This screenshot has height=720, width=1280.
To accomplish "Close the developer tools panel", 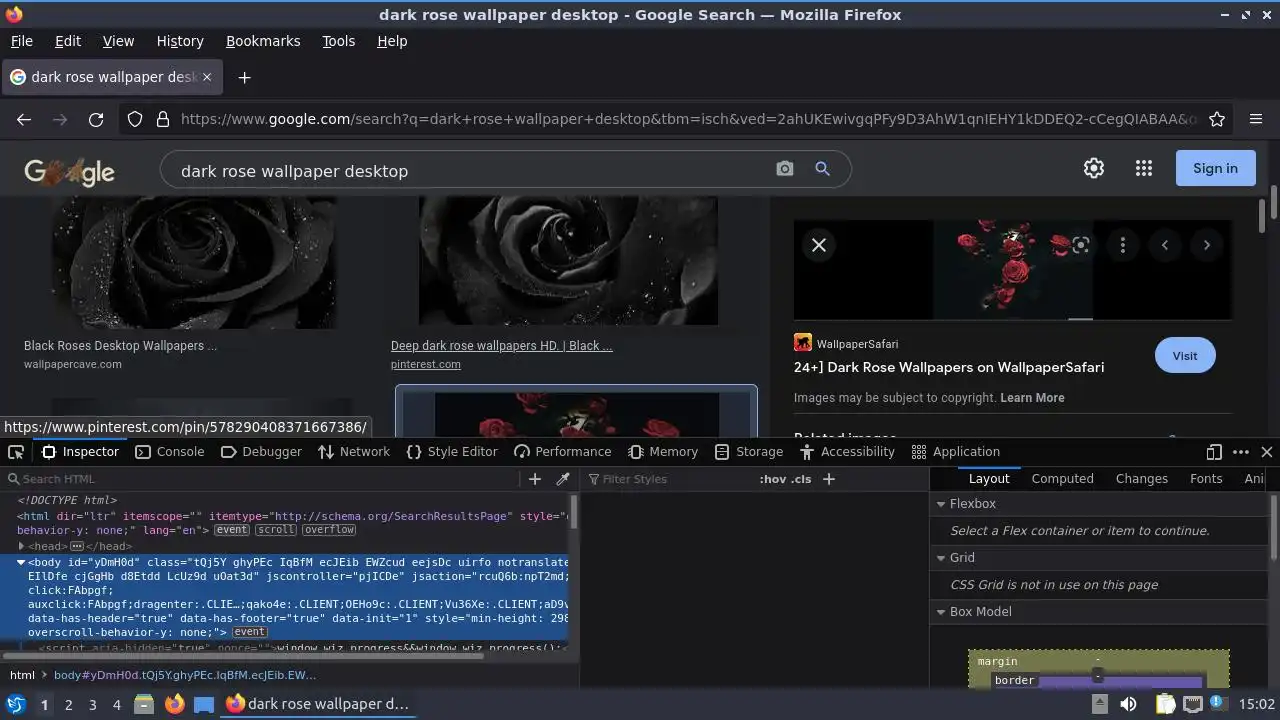I will click(x=1267, y=452).
